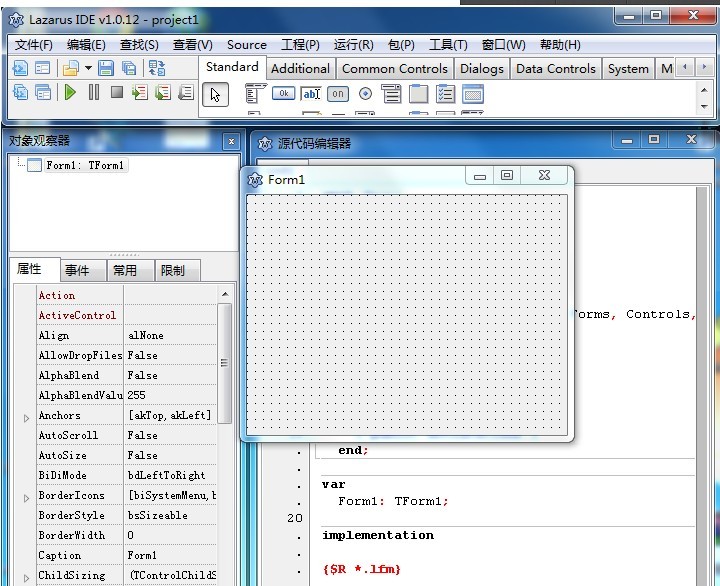Click the Caption value field Form1
720x586 pixels.
(170, 555)
